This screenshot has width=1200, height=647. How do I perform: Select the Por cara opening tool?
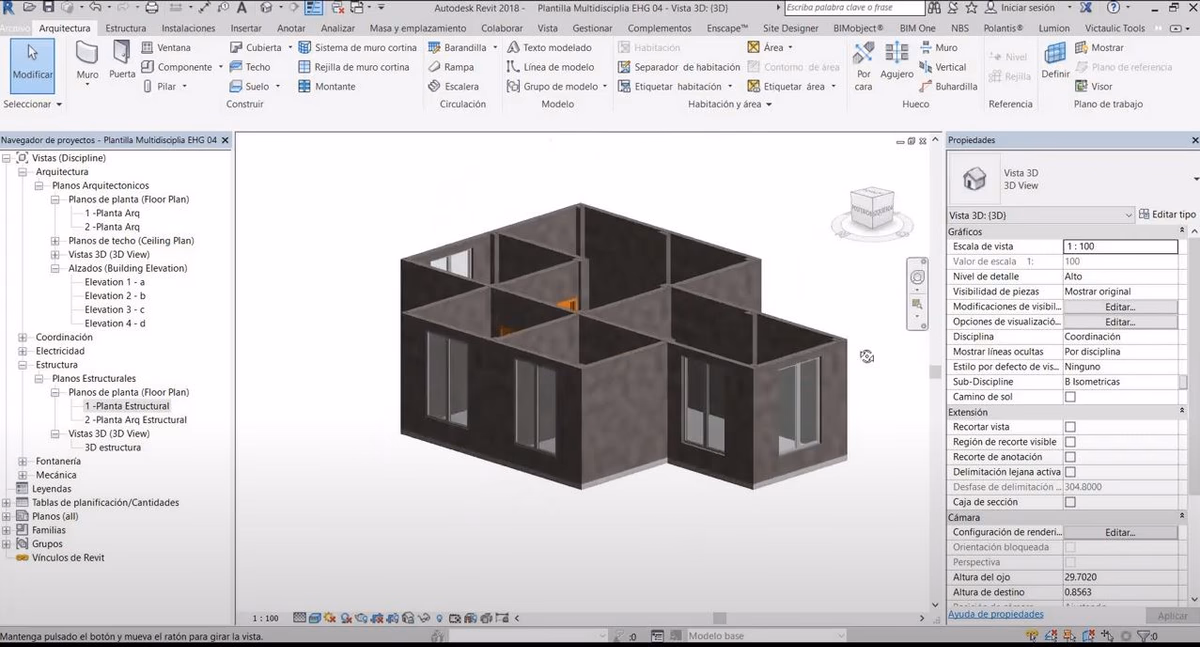click(x=864, y=65)
